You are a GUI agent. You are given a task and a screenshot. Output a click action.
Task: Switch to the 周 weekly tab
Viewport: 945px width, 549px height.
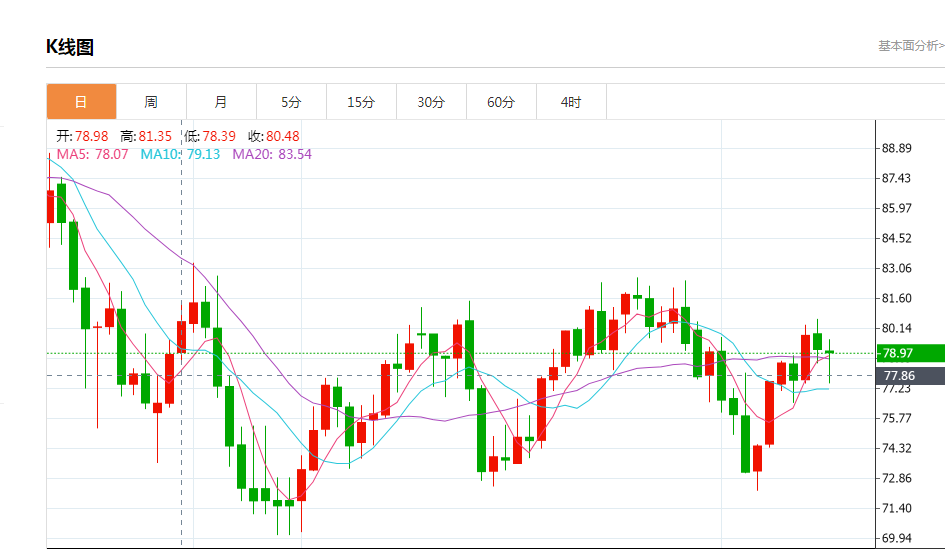pyautogui.click(x=151, y=102)
